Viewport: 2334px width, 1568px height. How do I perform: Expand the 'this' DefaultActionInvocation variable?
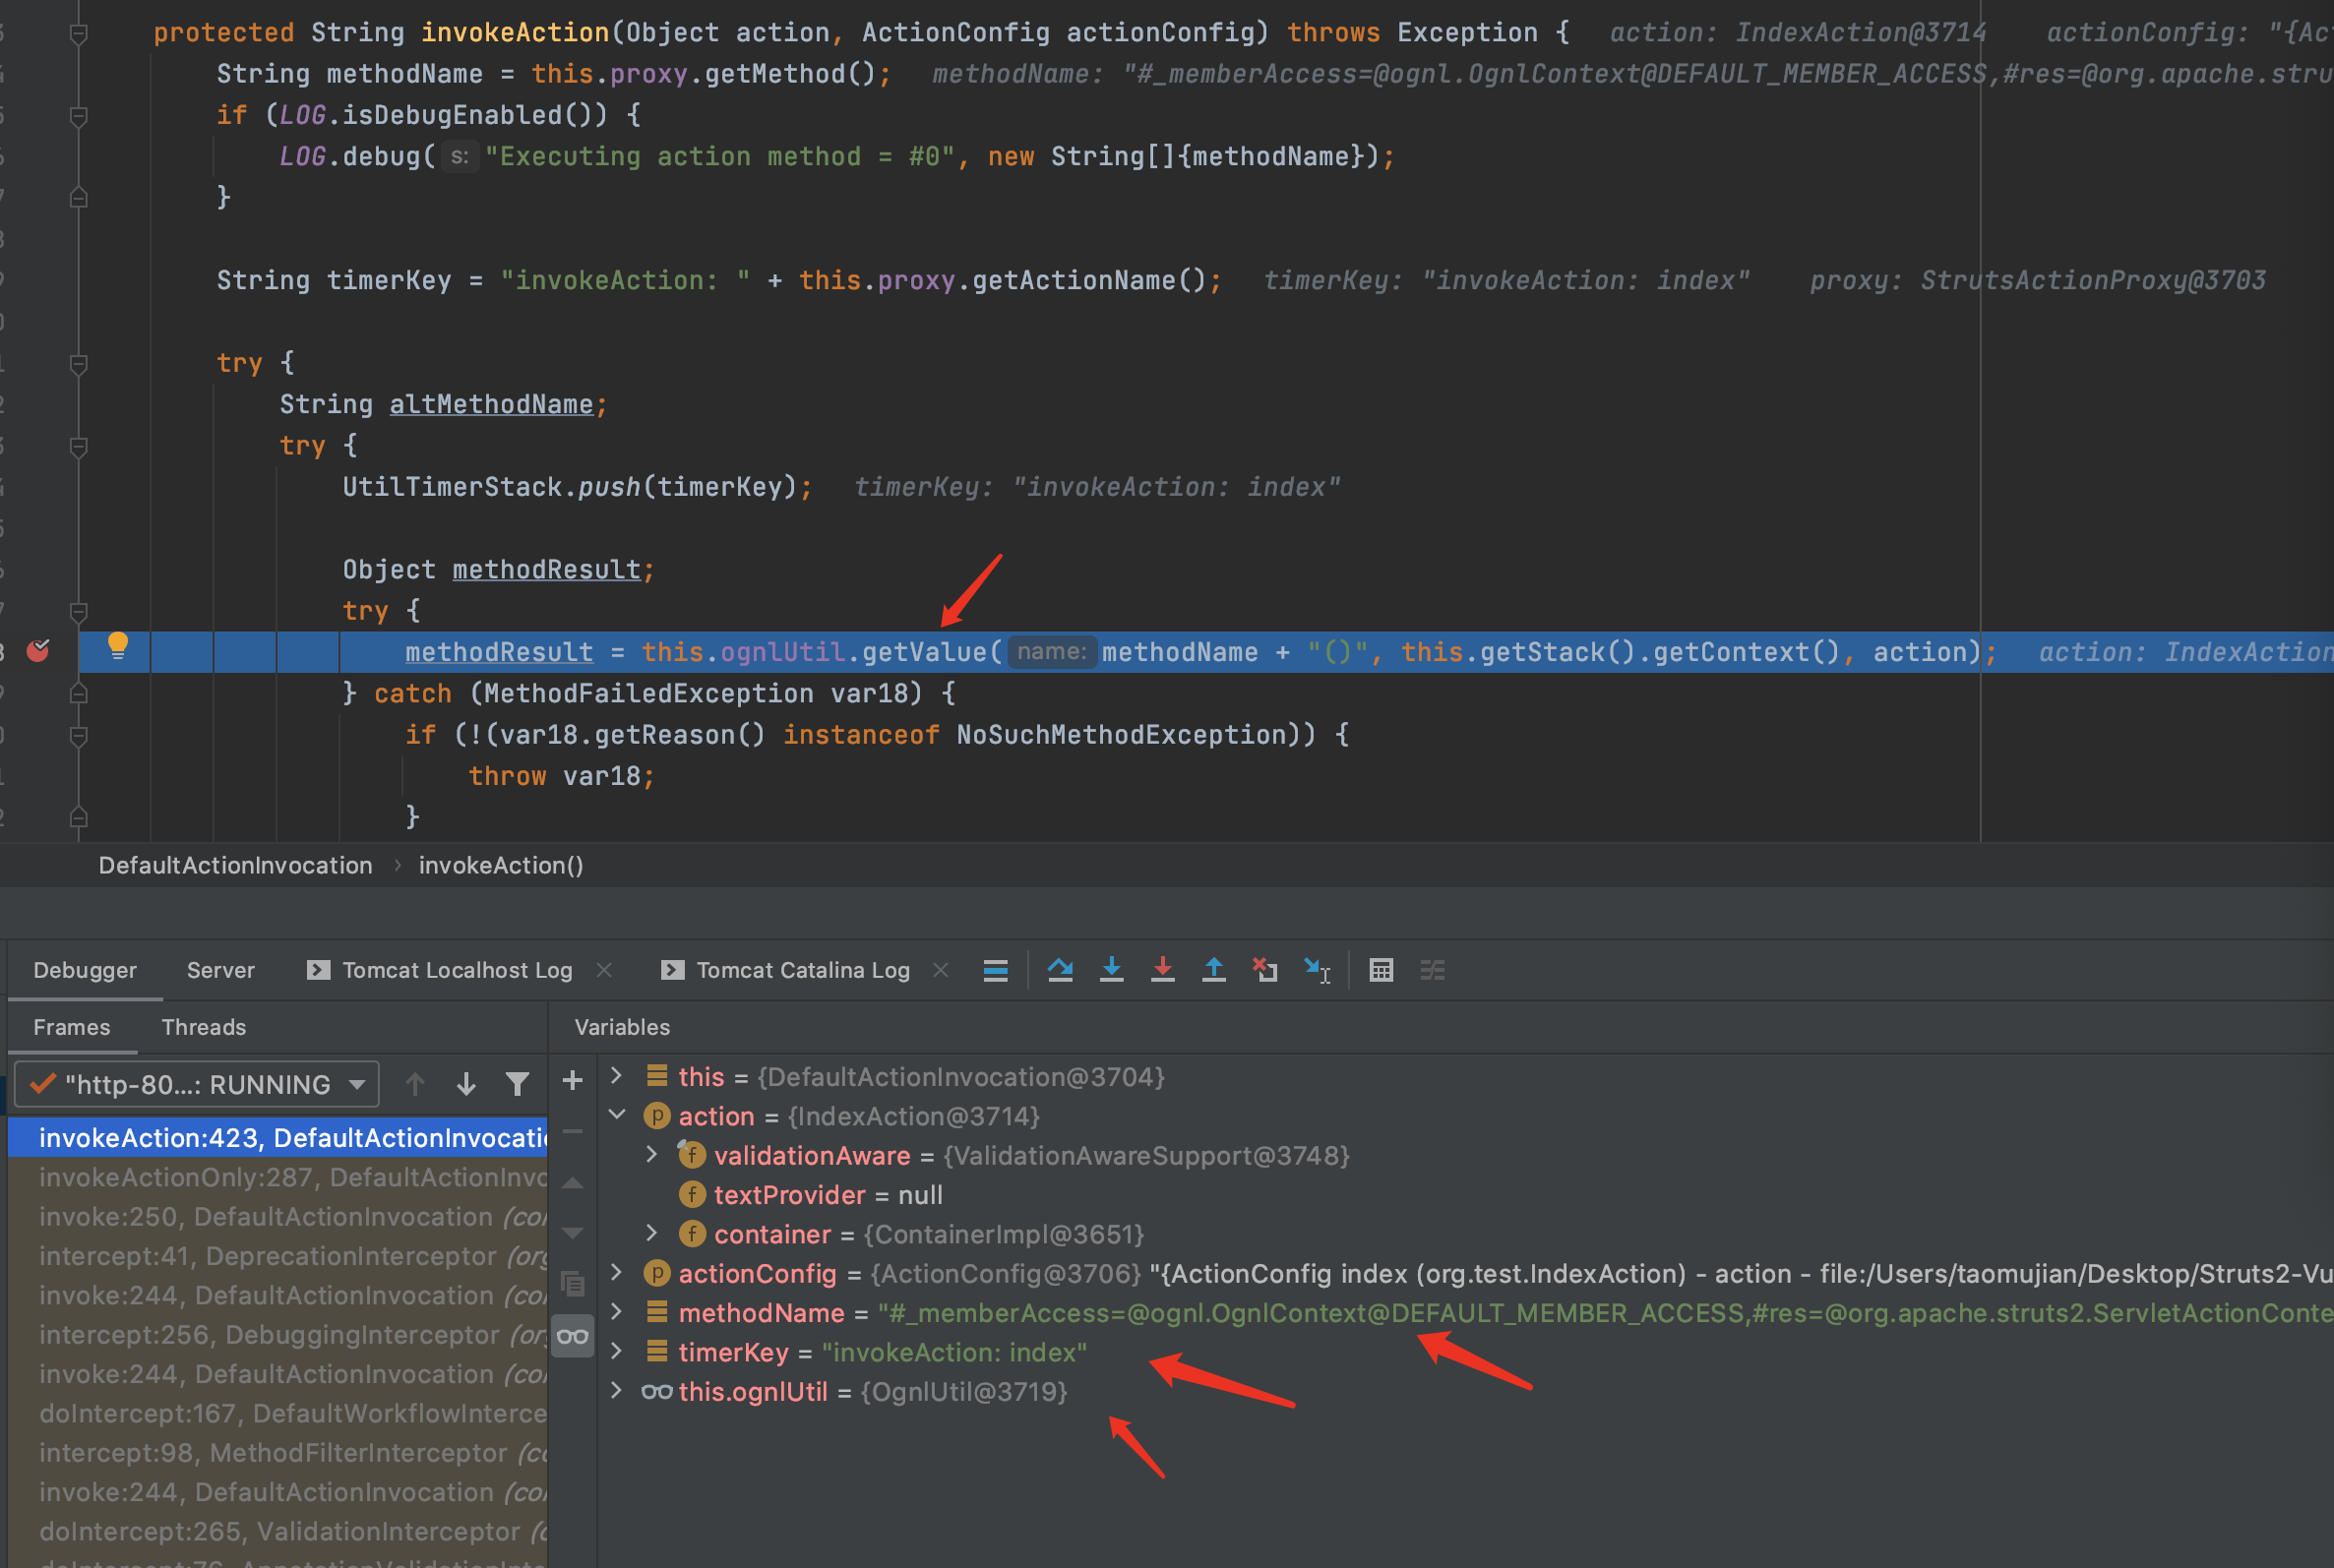616,1076
